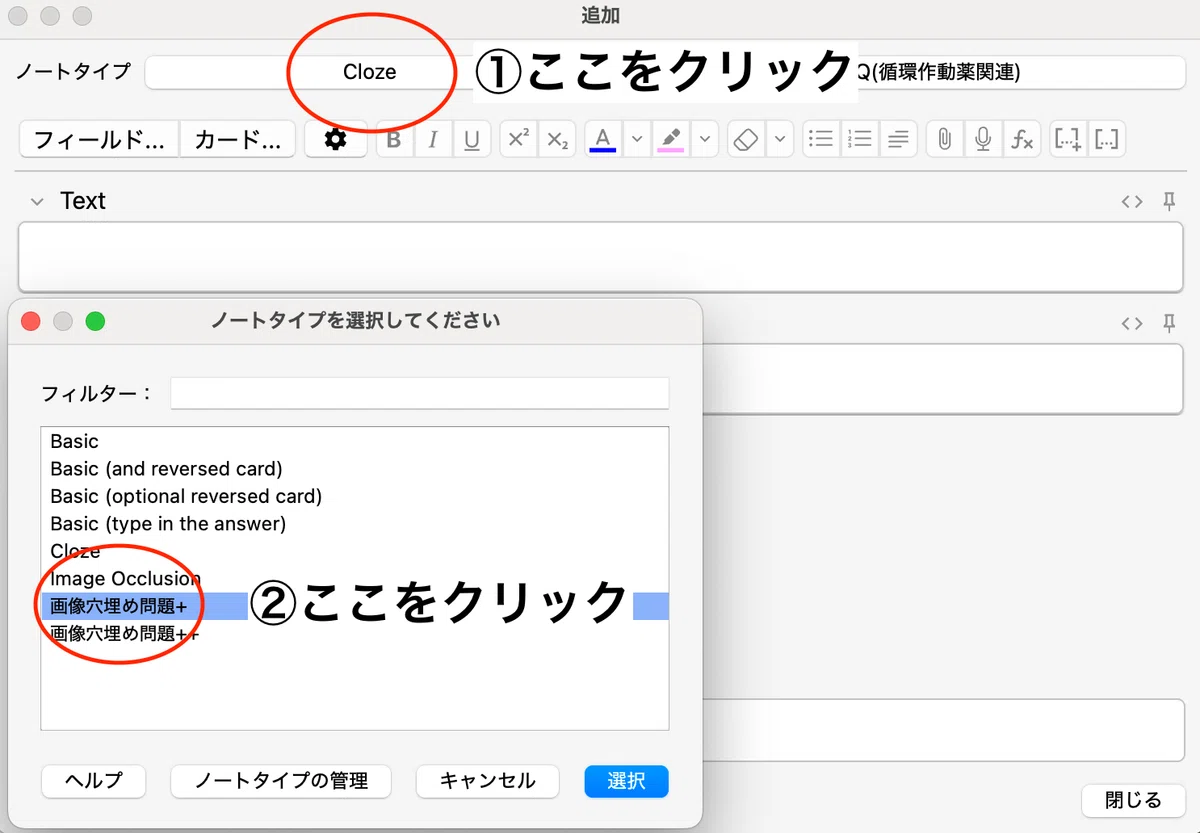
Task: Click inside the Text field input
Action: [601, 256]
